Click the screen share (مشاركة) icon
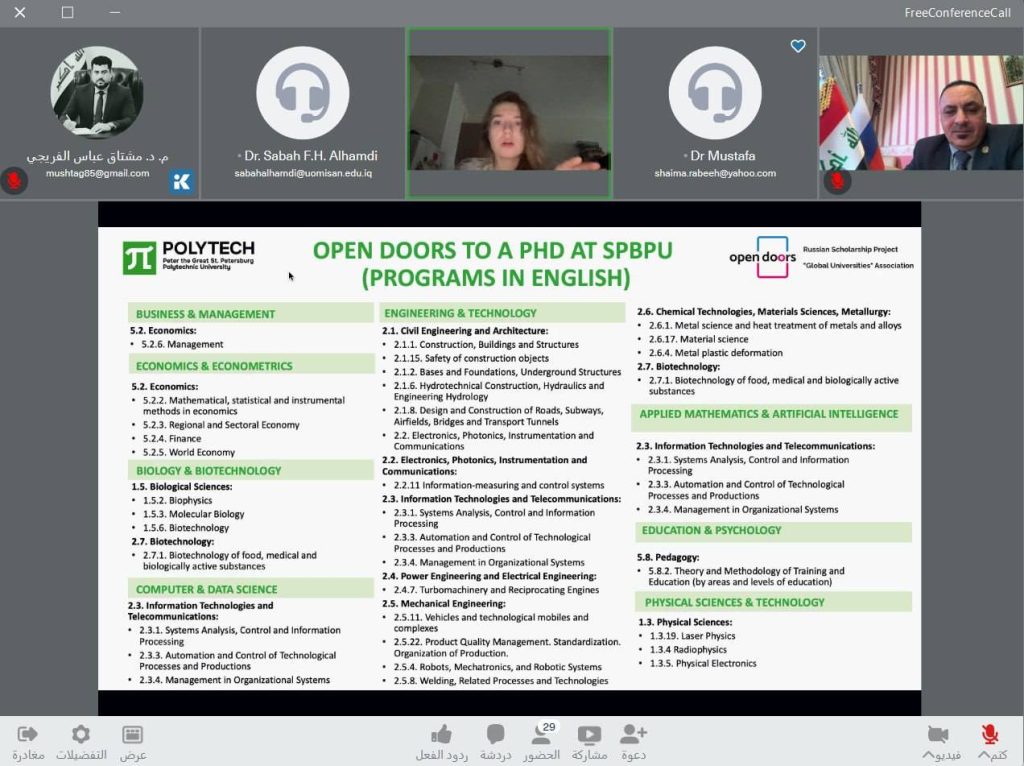 tap(589, 735)
